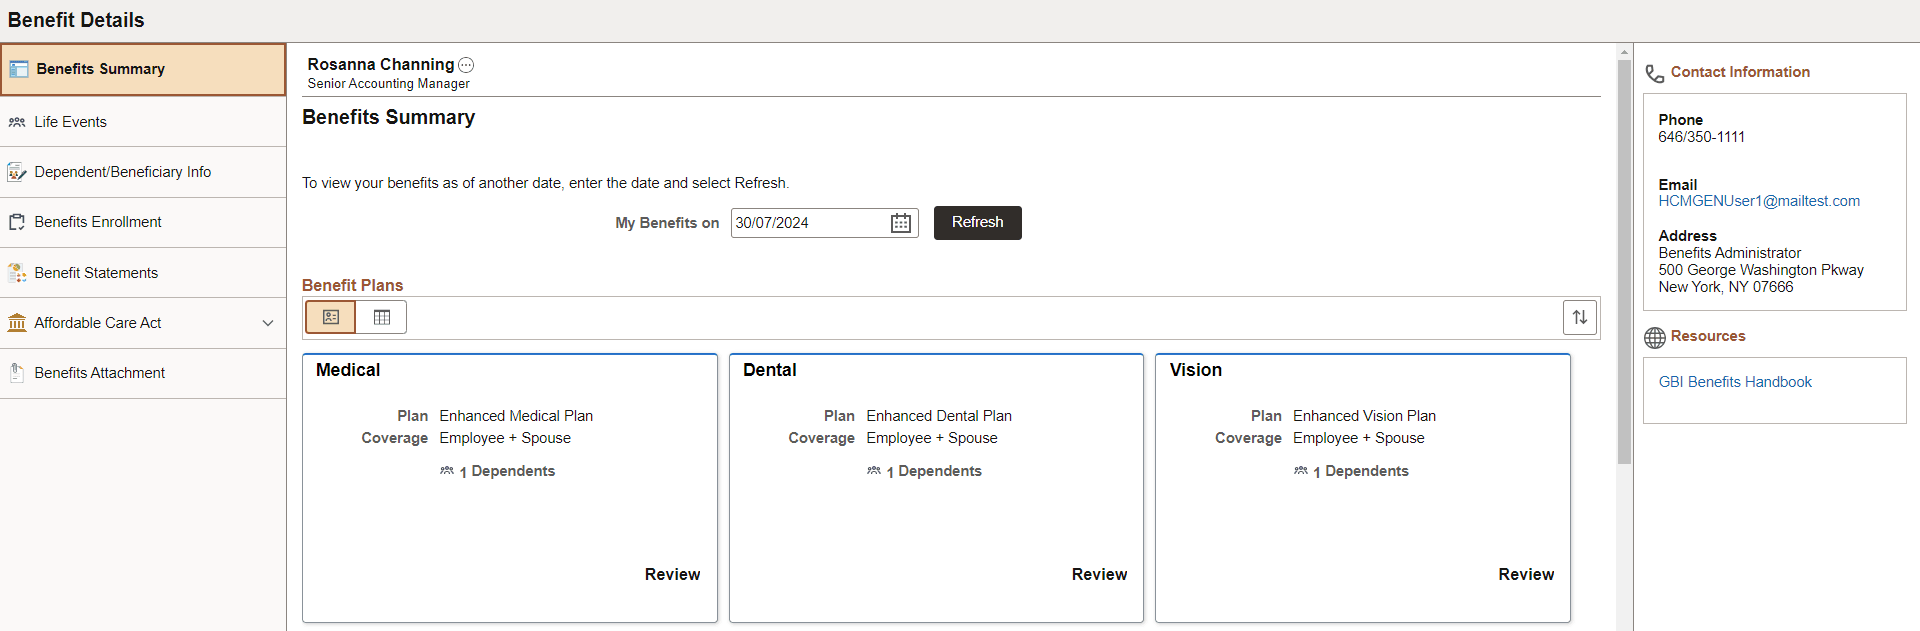Viewport: 1920px width, 631px height.
Task: Select Benefit Statements in sidebar
Action: pyautogui.click(x=143, y=273)
